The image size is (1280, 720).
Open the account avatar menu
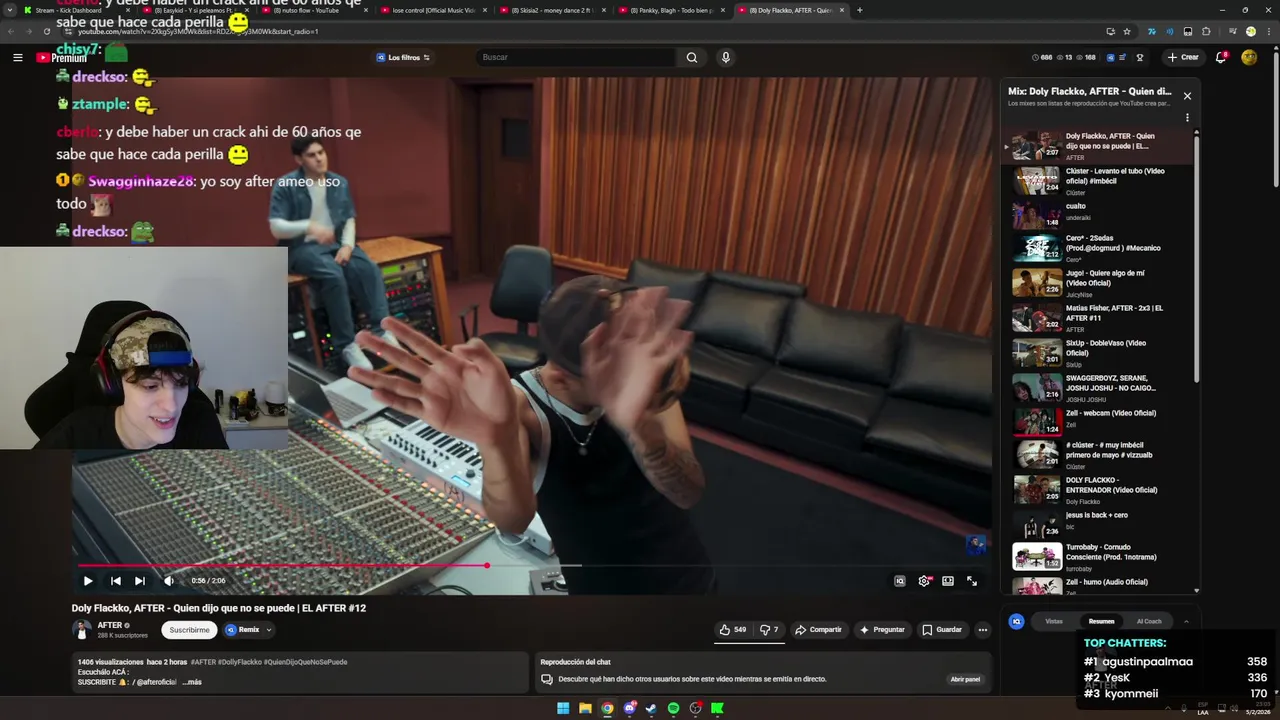(x=1248, y=57)
